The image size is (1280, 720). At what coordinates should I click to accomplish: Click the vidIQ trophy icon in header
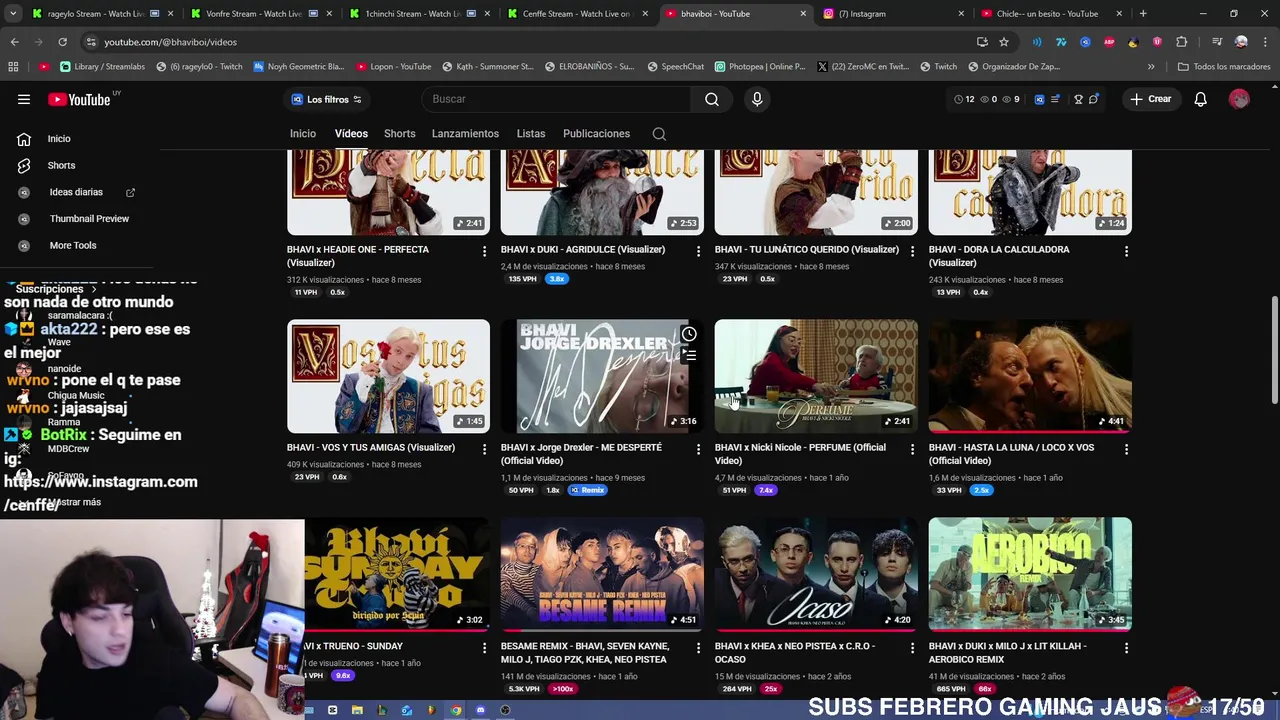pos(1078,99)
